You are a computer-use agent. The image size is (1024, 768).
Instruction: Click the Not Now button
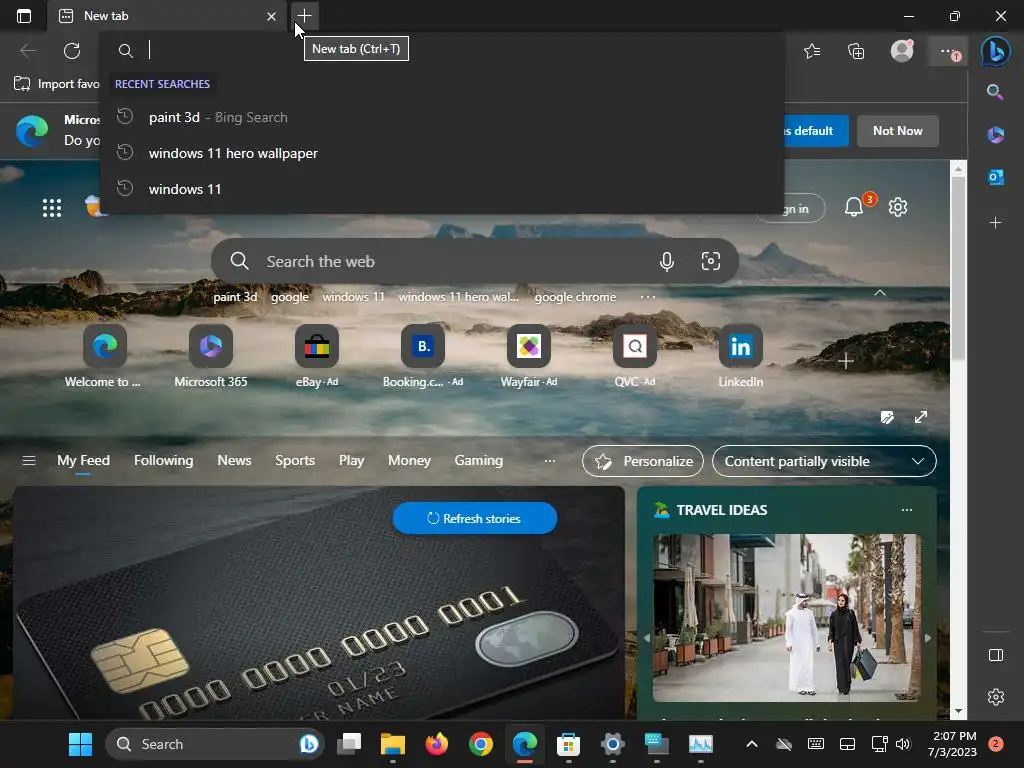[x=897, y=131]
